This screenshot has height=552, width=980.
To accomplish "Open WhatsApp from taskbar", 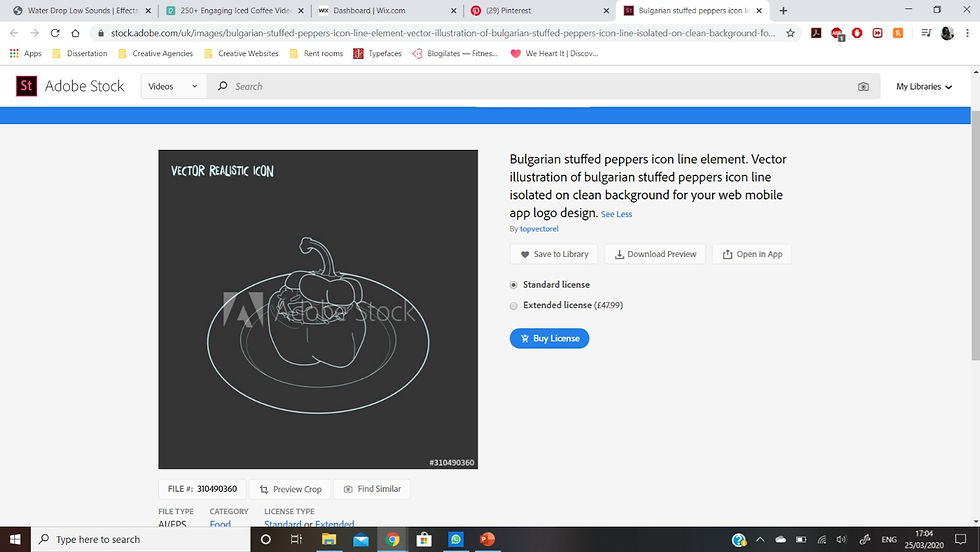I will (456, 539).
